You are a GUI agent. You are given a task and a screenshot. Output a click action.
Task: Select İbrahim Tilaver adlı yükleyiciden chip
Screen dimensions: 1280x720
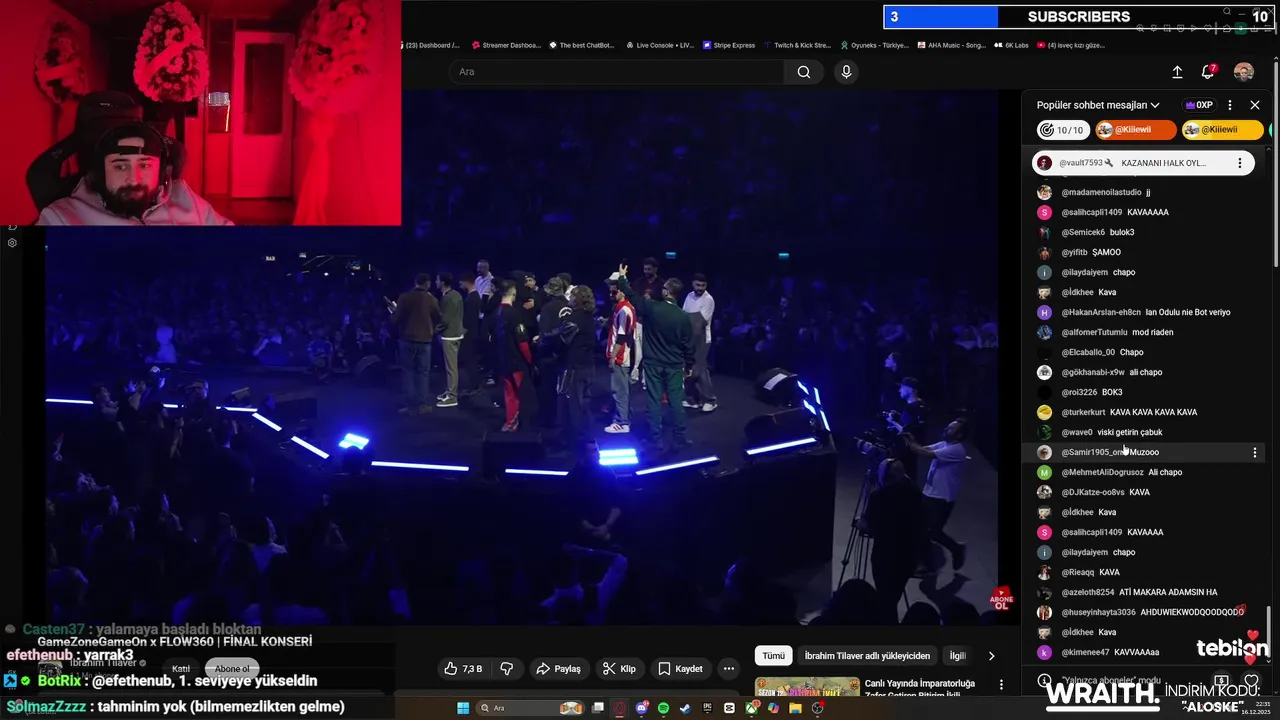[x=867, y=656]
